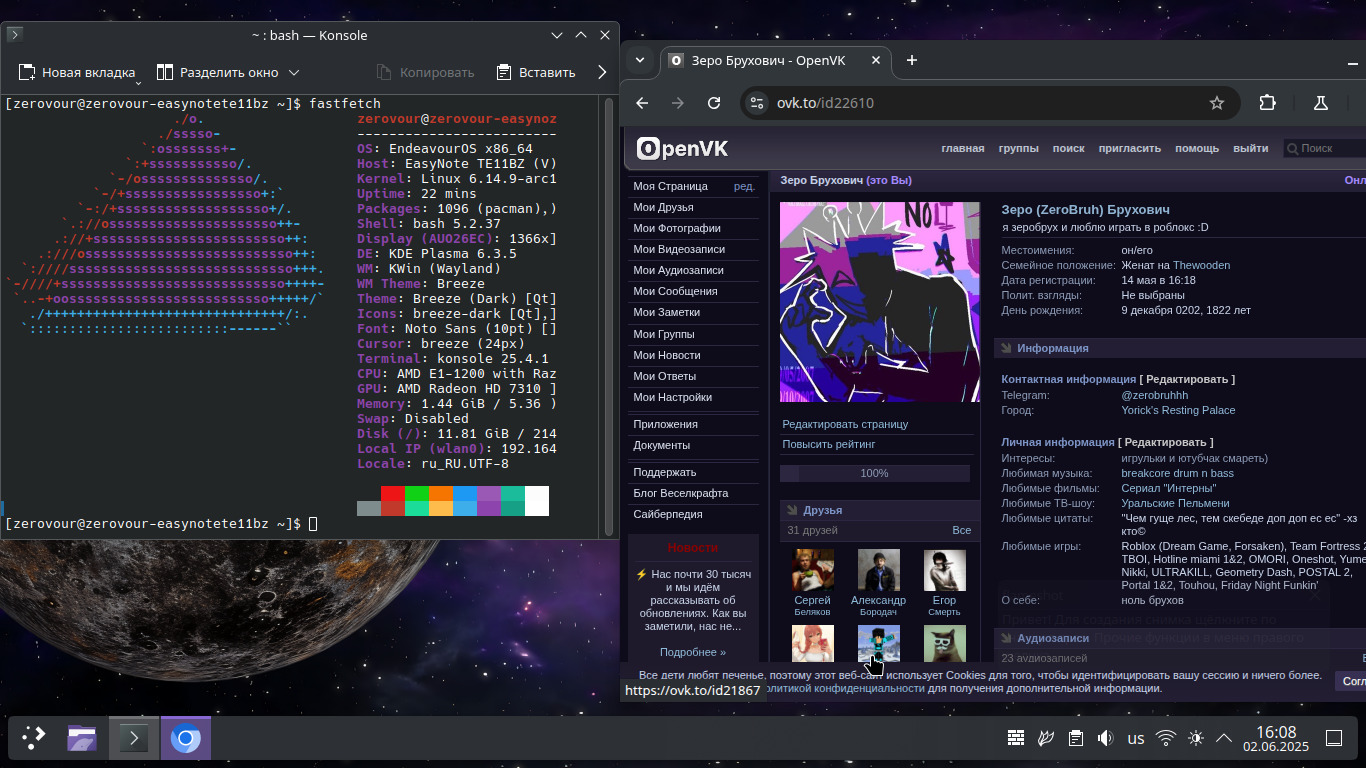Click the site information icon in address bar
The width and height of the screenshot is (1366, 768).
coord(757,103)
